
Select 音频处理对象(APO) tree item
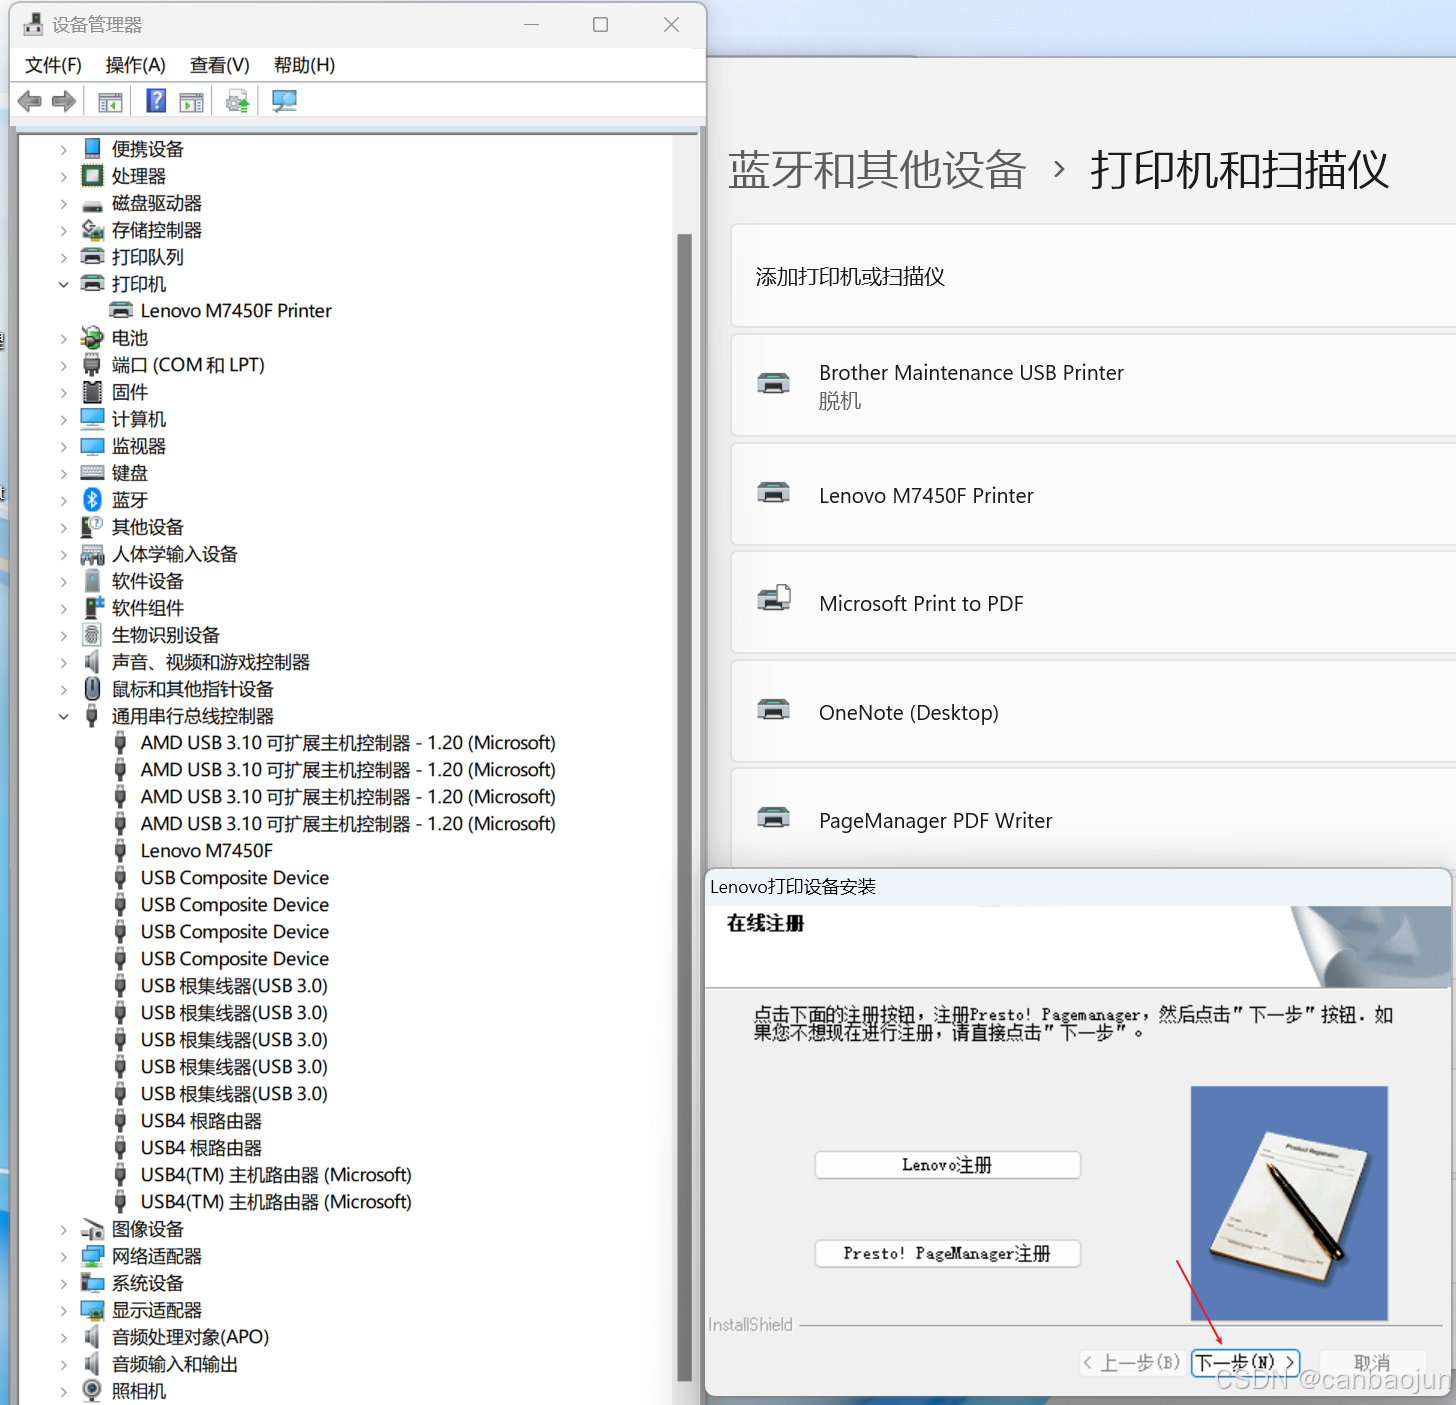pos(190,1337)
